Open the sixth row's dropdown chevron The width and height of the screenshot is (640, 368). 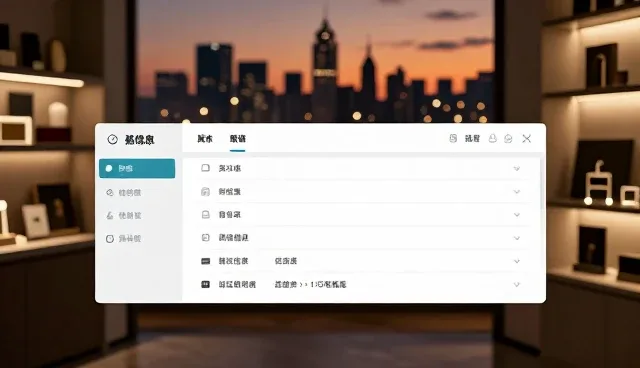(x=517, y=284)
